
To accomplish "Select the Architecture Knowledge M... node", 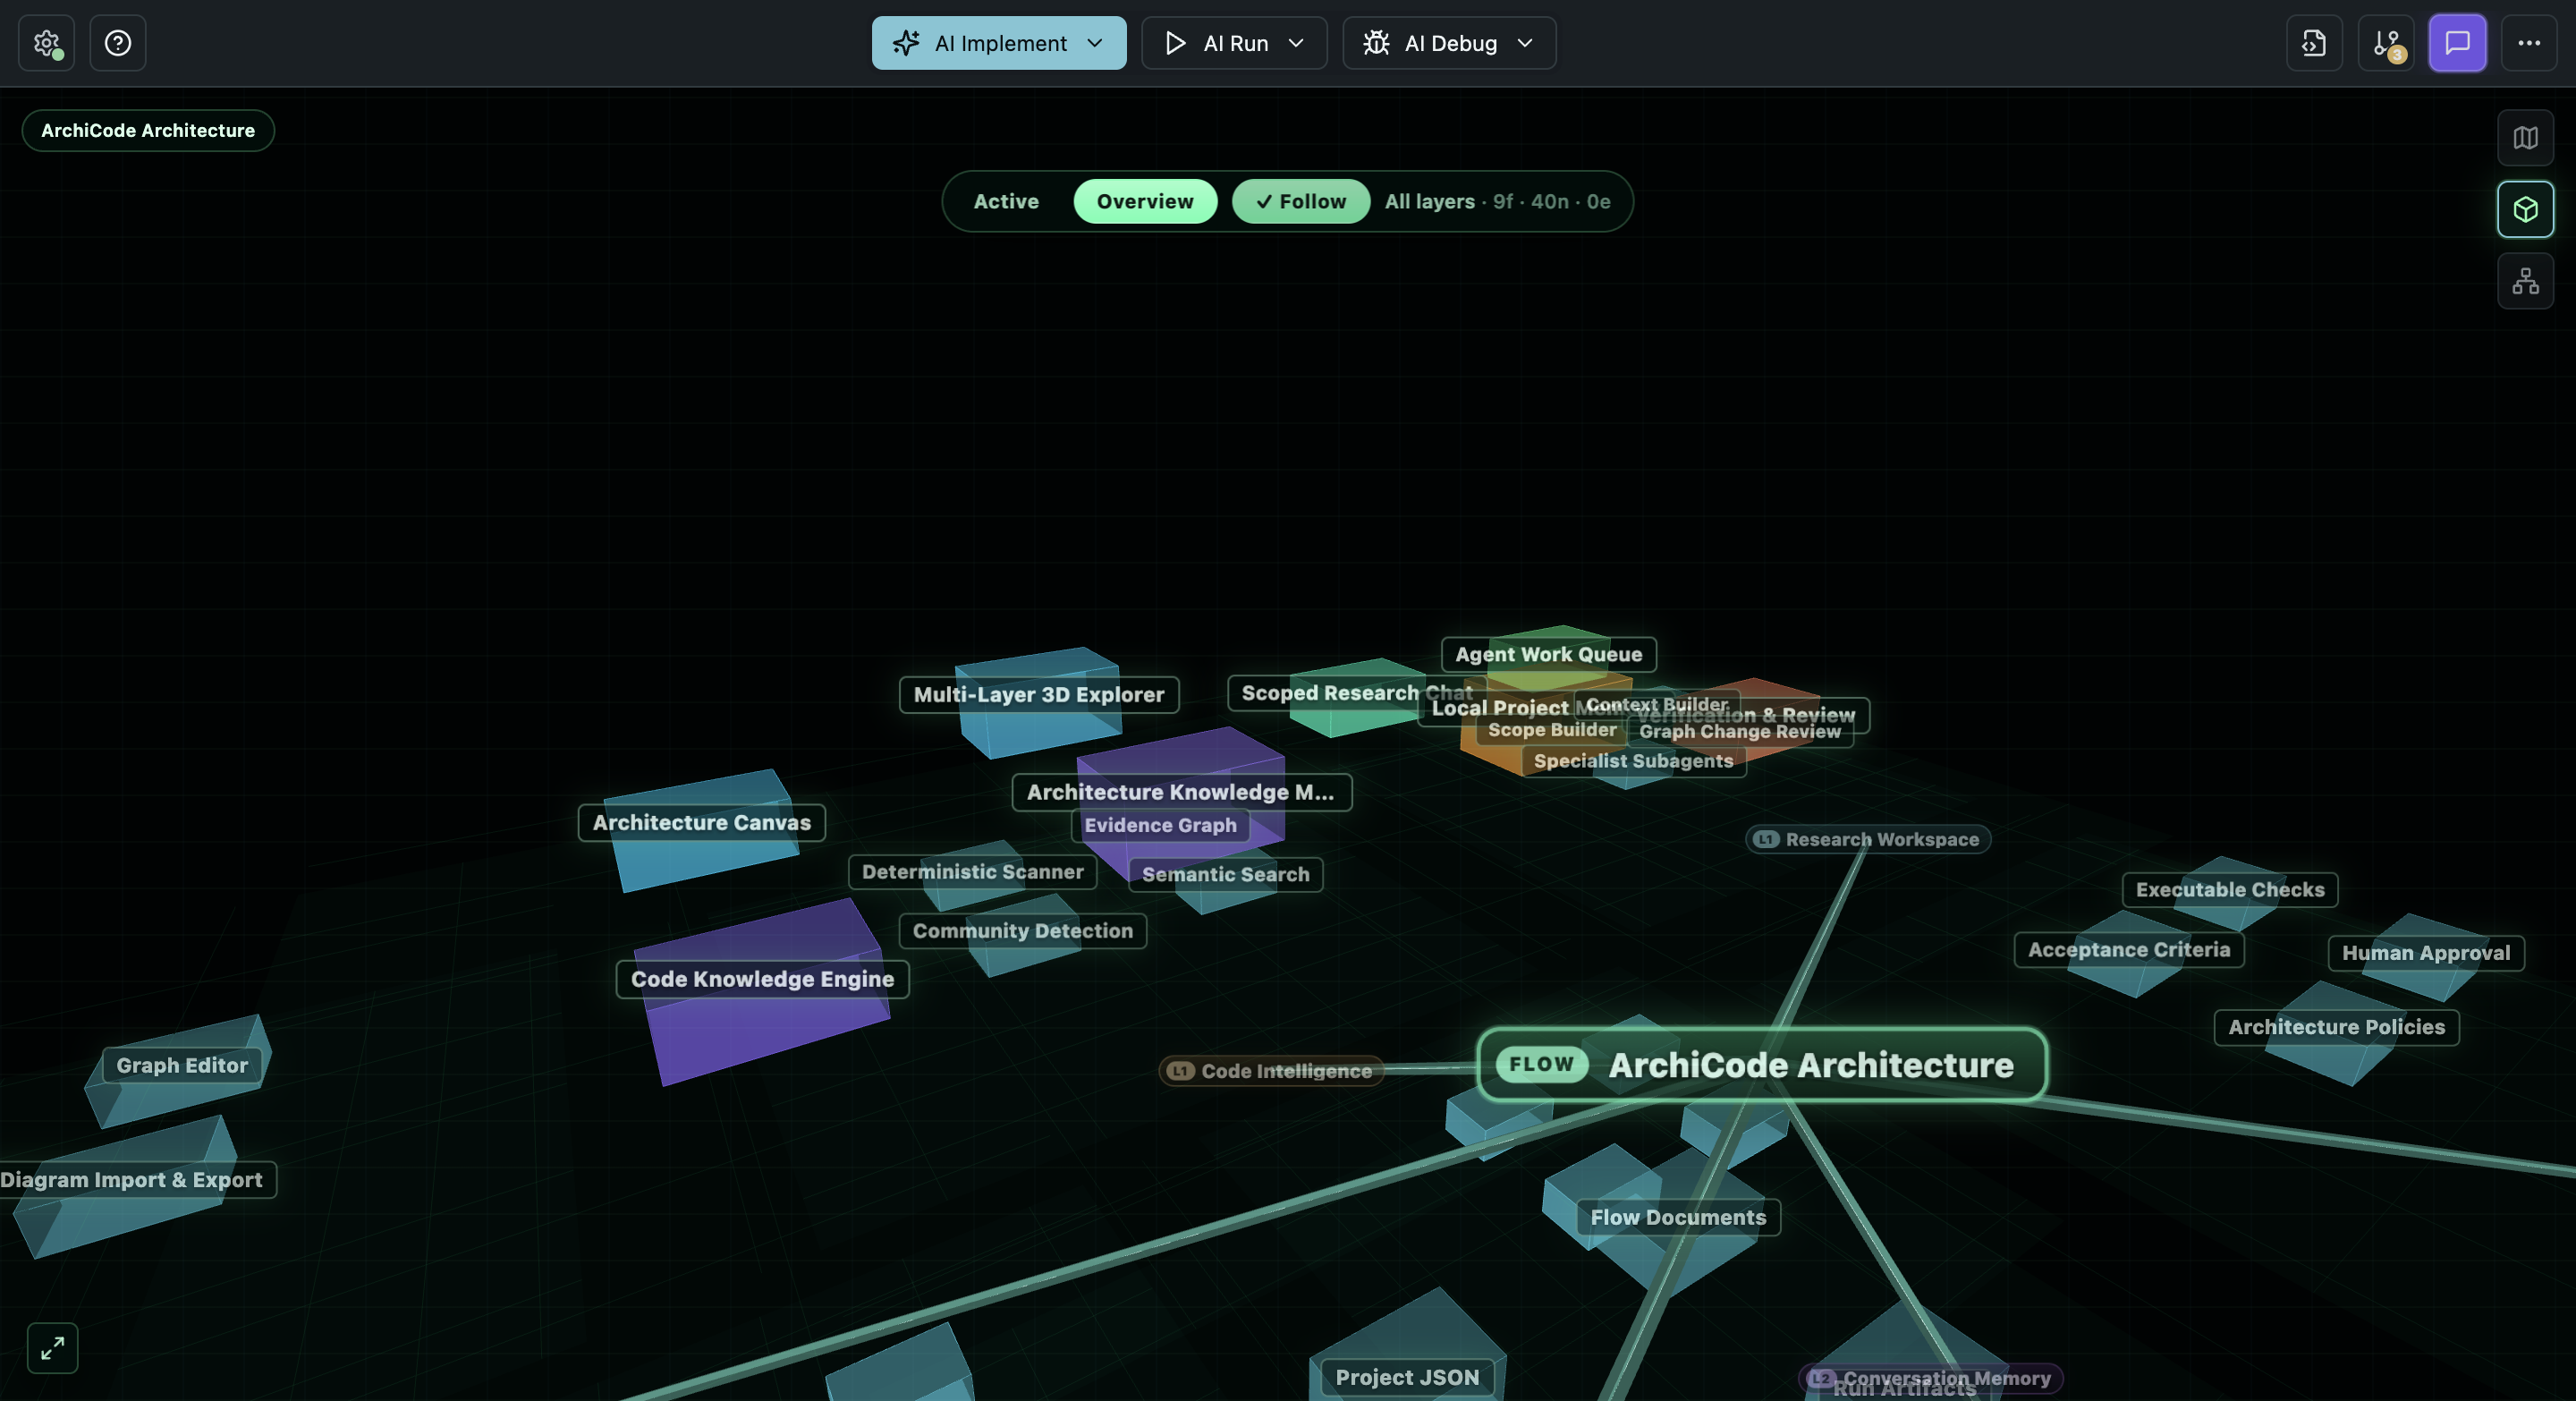I will click(1181, 792).
